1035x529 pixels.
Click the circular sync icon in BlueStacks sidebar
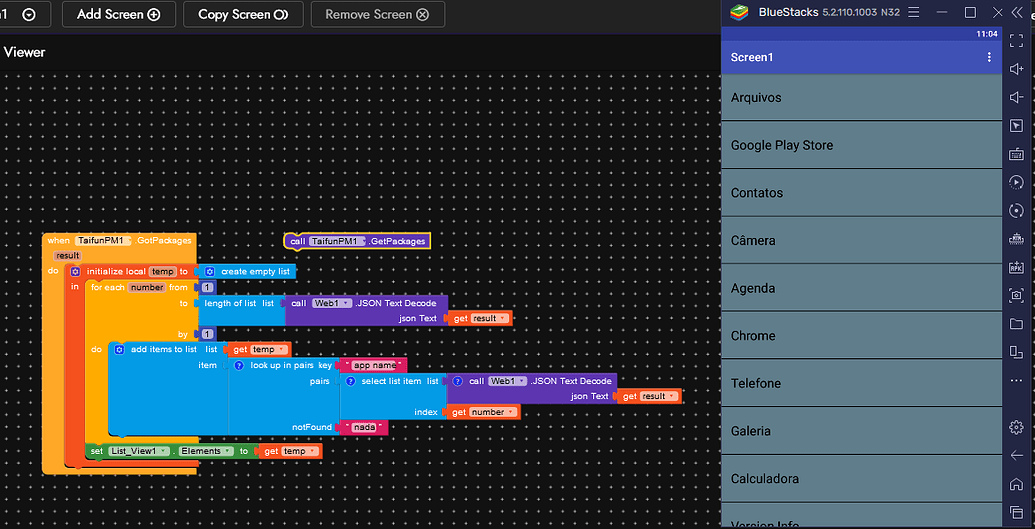[x=1017, y=211]
